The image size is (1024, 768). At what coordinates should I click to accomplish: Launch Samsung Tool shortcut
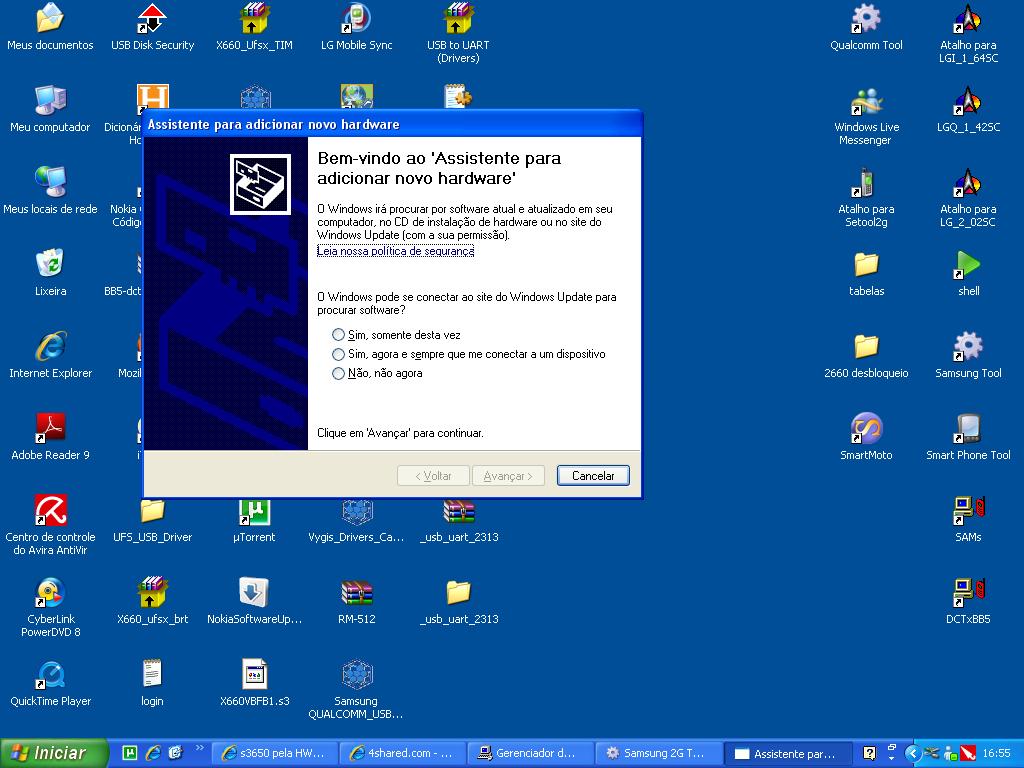(968, 355)
